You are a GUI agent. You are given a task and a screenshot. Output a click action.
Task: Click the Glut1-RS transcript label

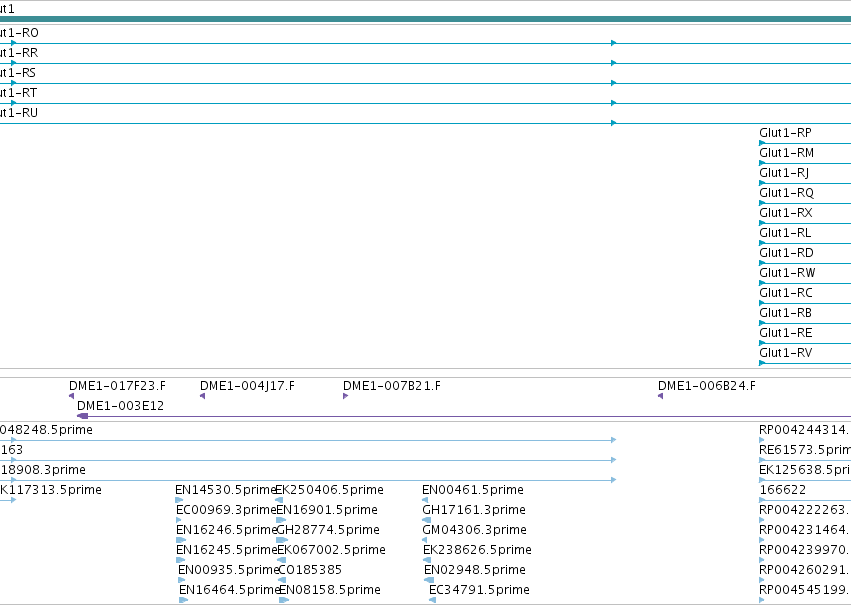click(18, 73)
